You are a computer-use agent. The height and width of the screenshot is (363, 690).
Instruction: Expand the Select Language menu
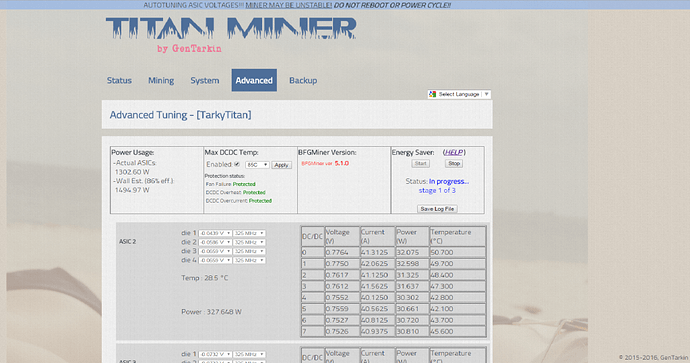point(459,94)
